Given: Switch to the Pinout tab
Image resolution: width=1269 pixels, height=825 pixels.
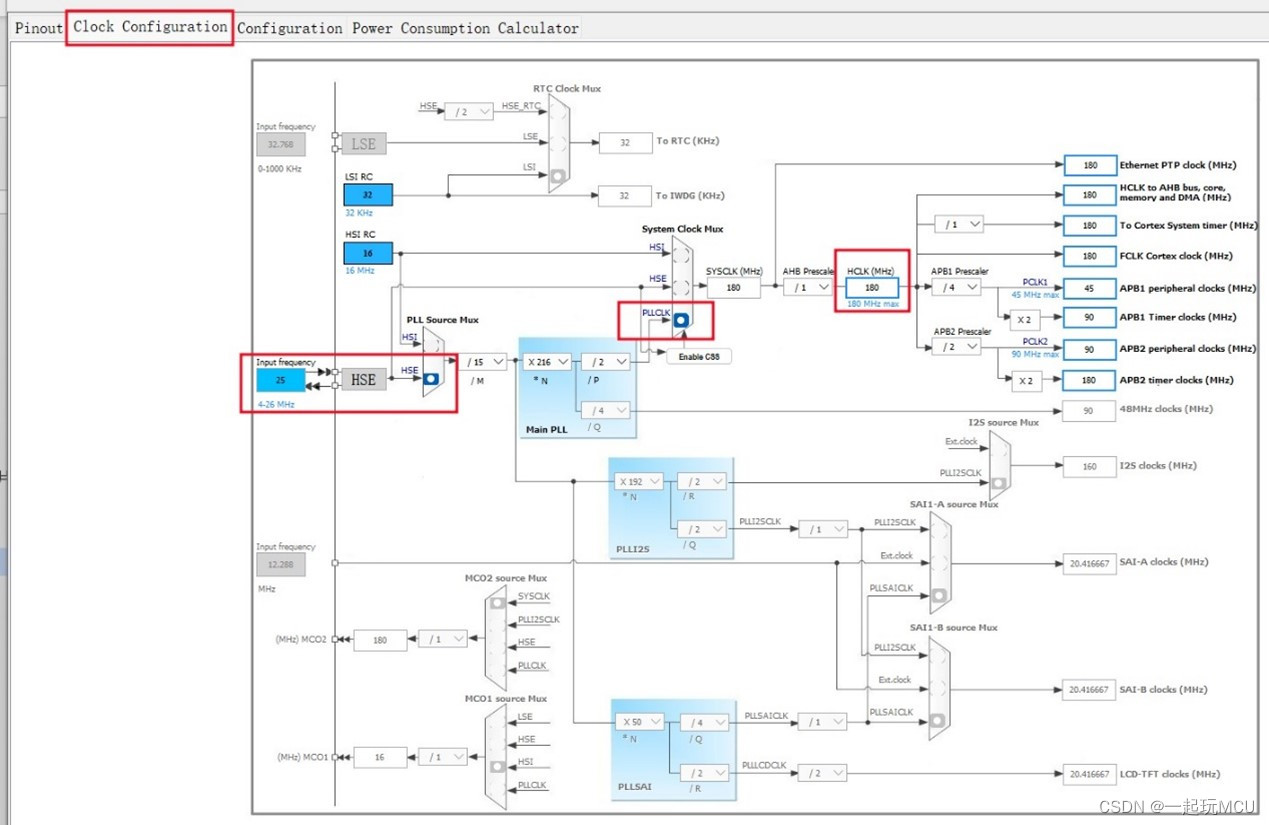Looking at the screenshot, I should click(37, 28).
